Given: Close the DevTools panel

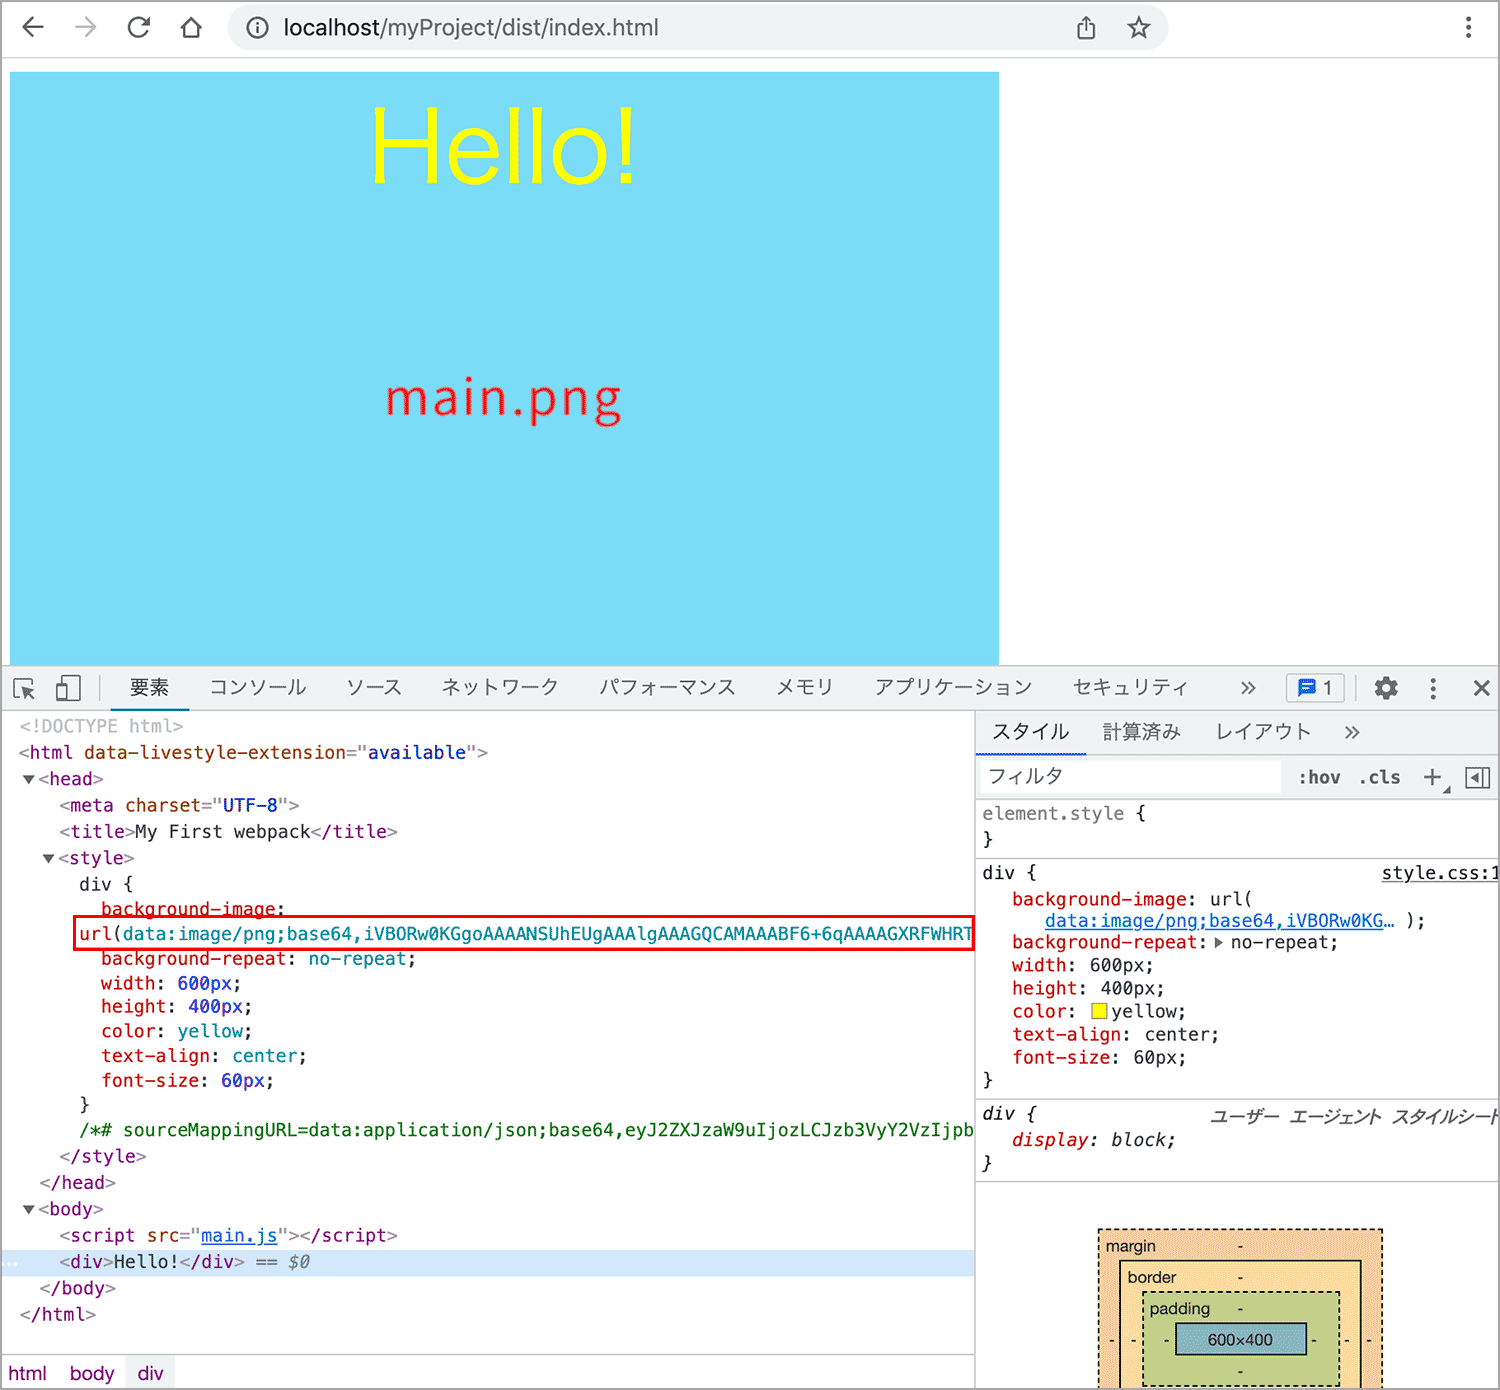Looking at the screenshot, I should click(1481, 688).
